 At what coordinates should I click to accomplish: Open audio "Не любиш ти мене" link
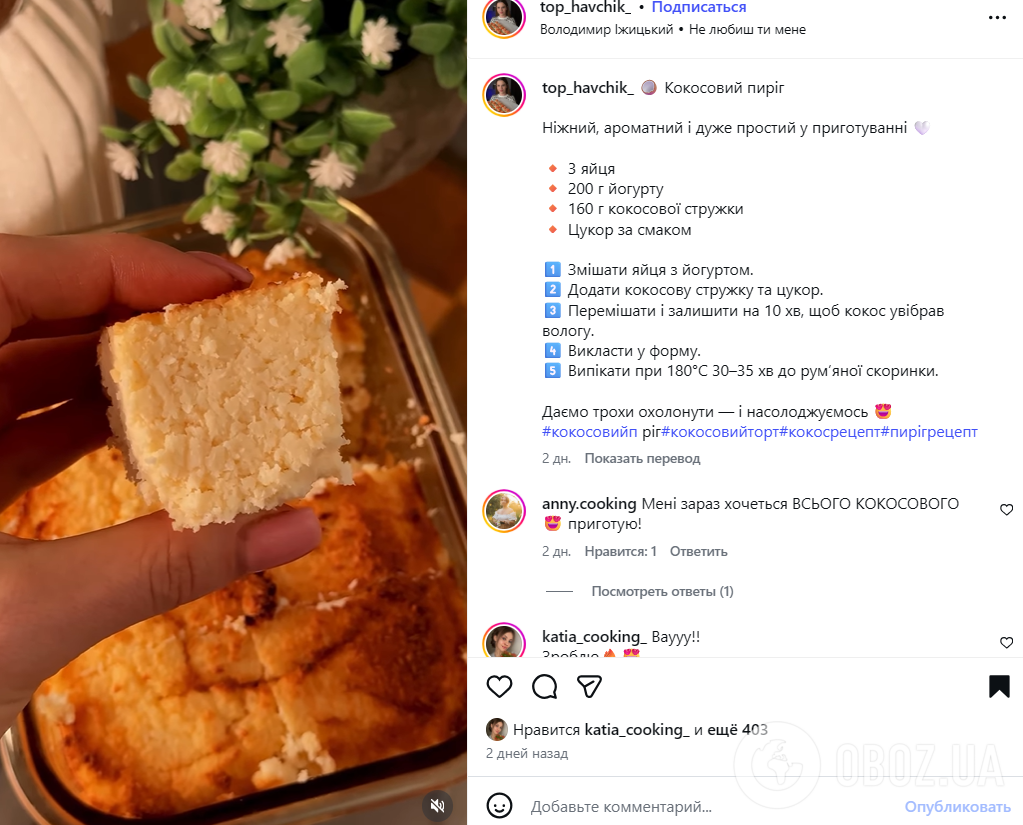pyautogui.click(x=747, y=29)
